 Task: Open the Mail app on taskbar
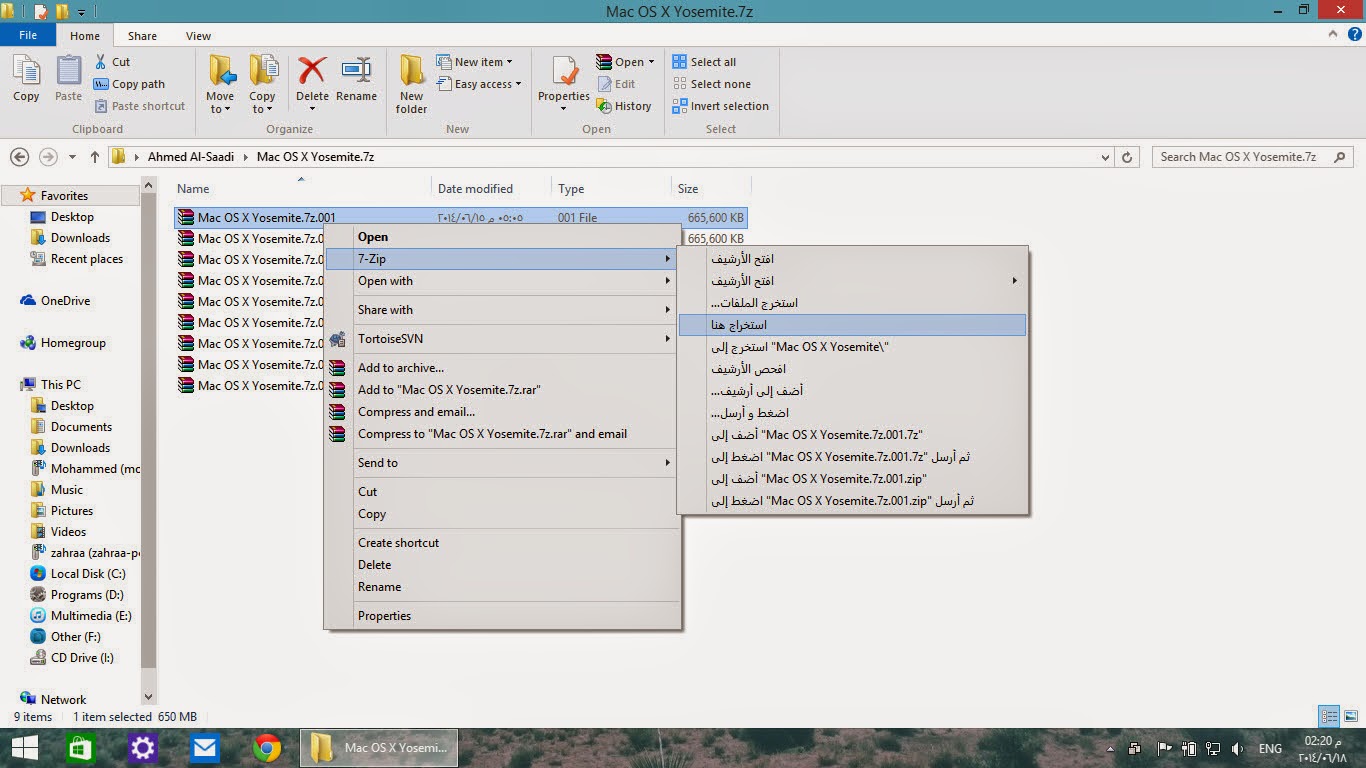click(205, 748)
